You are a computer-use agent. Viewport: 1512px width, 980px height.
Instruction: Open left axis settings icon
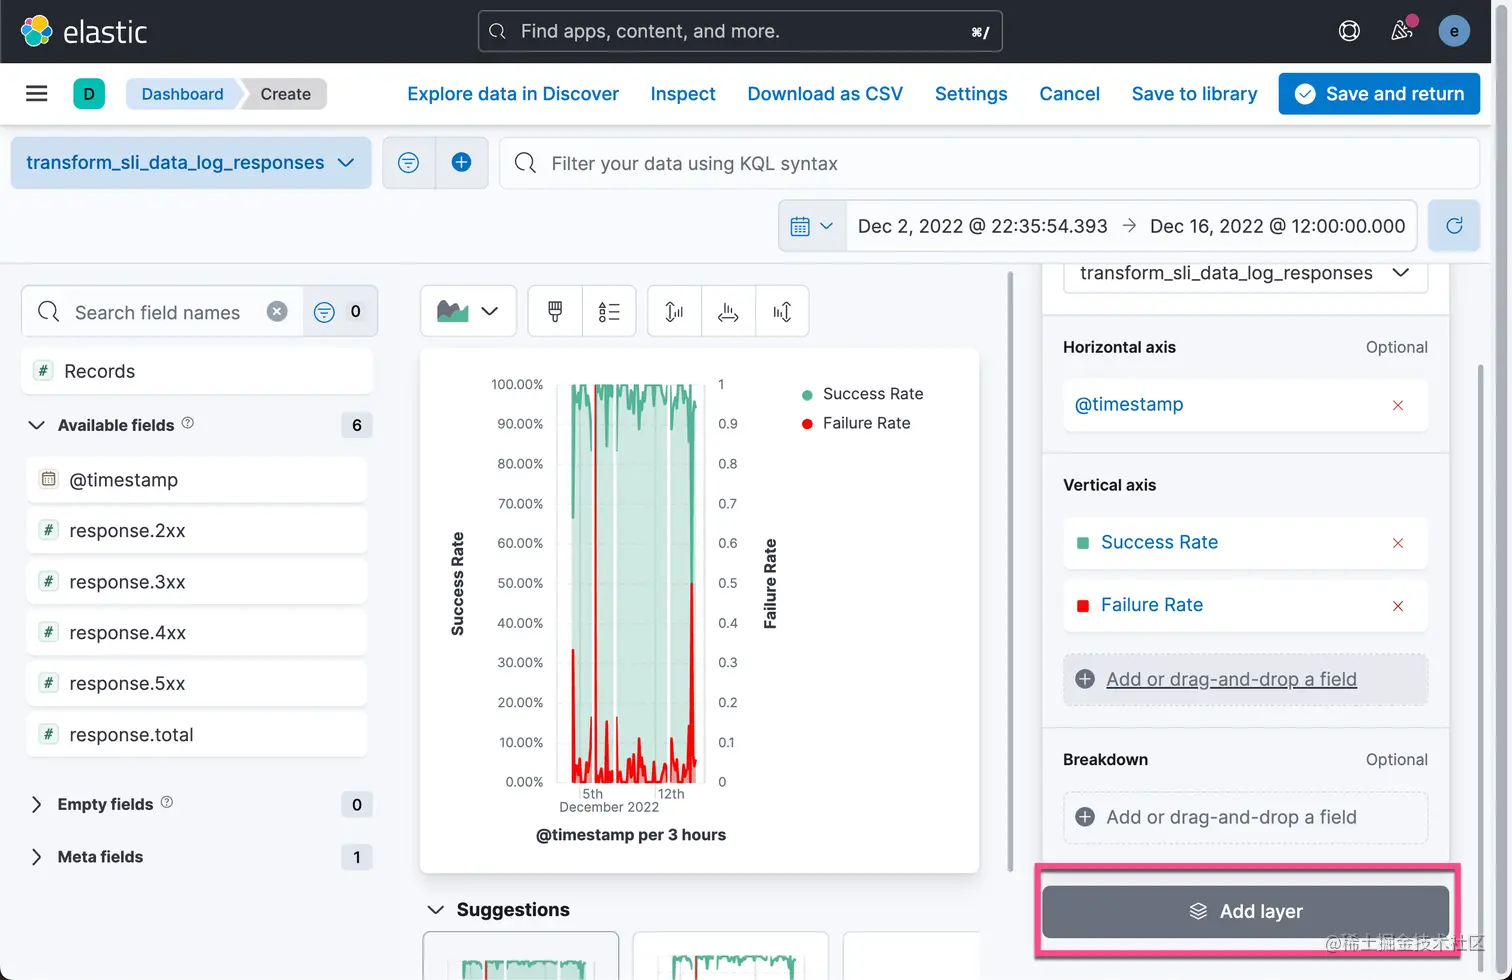click(675, 312)
